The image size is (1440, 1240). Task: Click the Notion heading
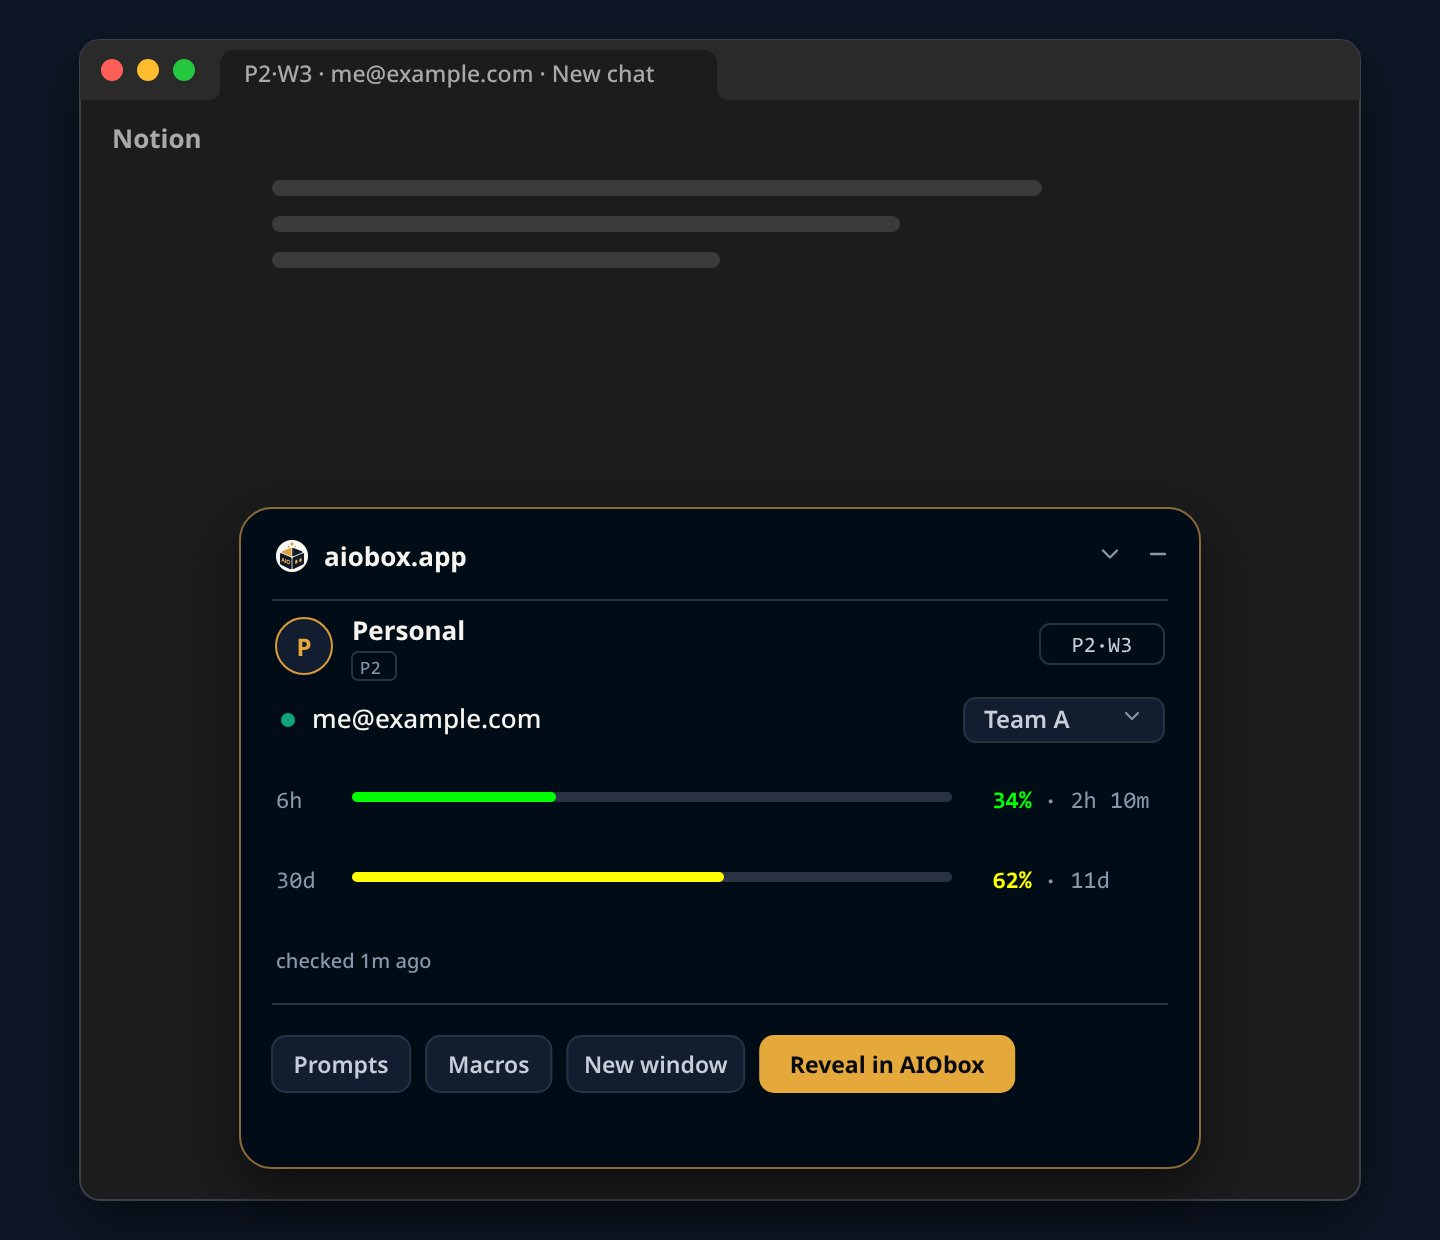tap(157, 139)
